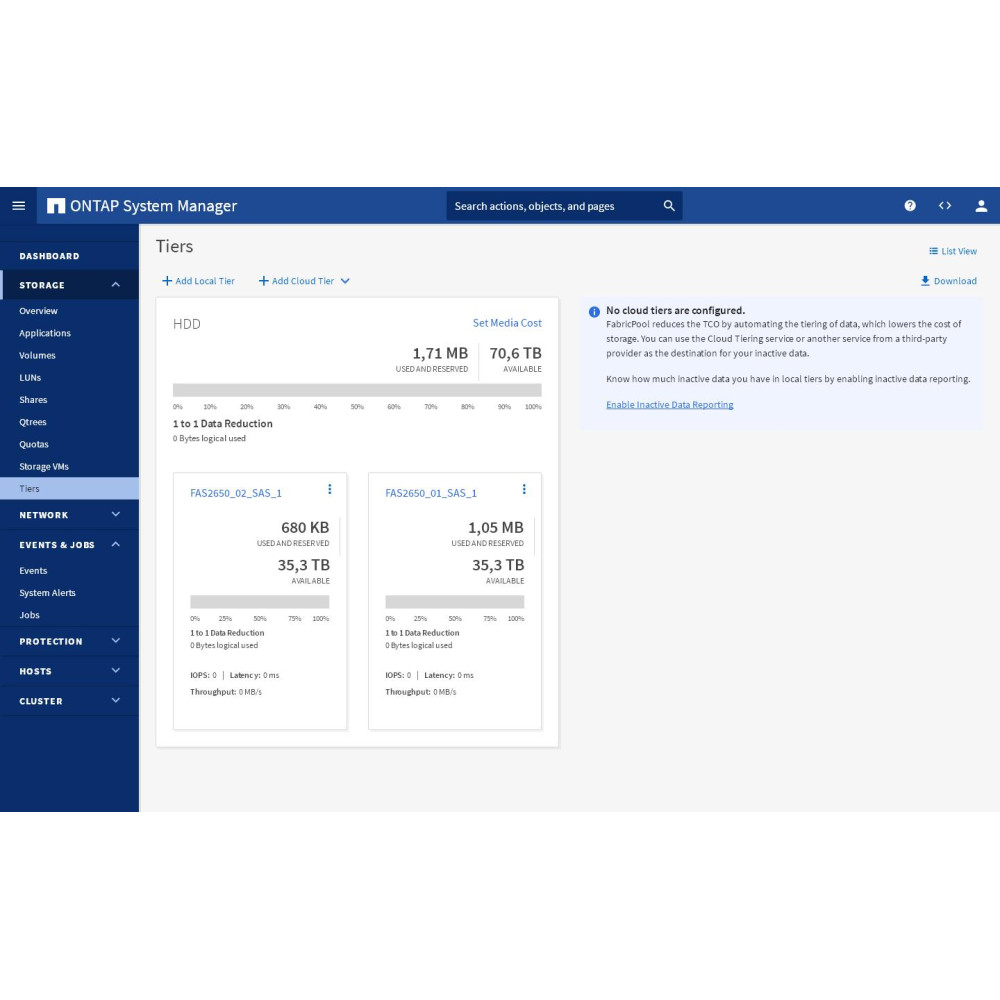Focus the search actions input field
The height and width of the screenshot is (1000, 1000).
point(550,206)
